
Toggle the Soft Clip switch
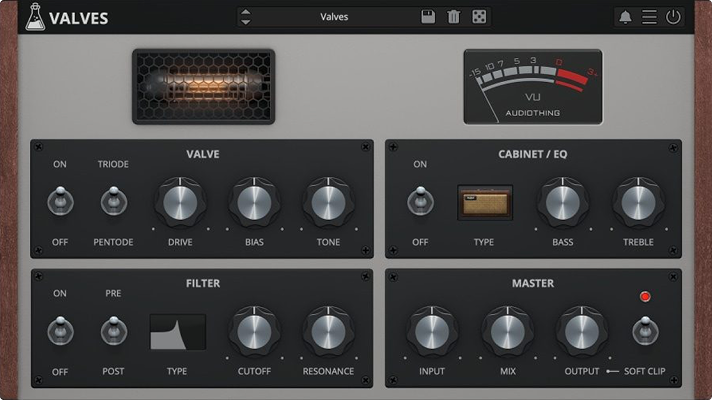[645, 331]
